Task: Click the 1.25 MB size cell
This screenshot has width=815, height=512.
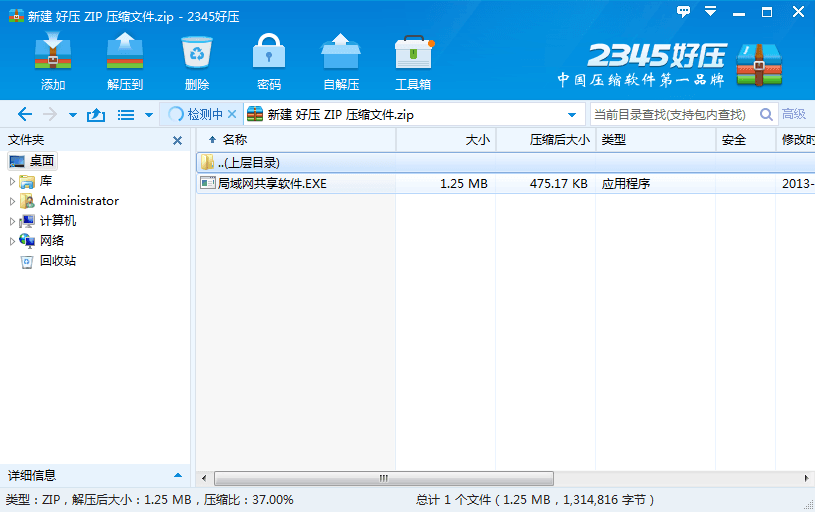Action: pos(464,183)
